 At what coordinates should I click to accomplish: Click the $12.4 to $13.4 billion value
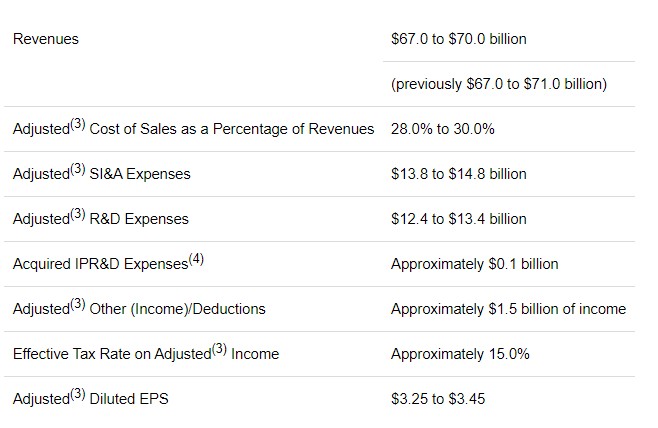(458, 219)
